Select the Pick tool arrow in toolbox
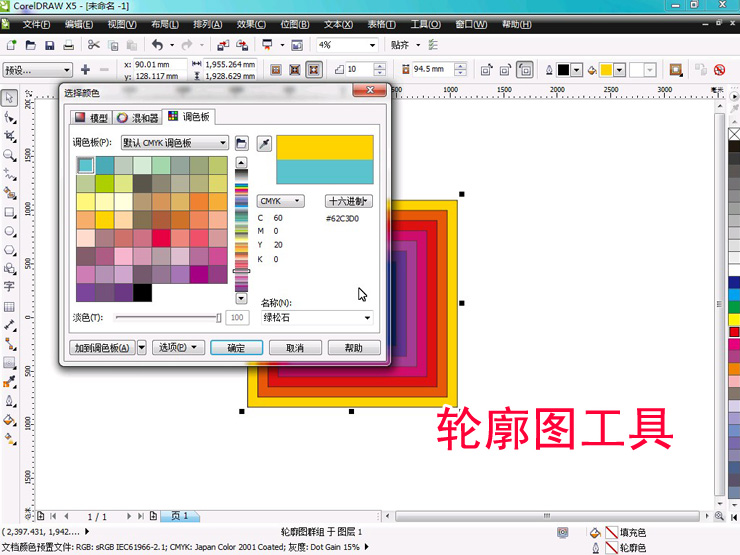The image size is (740, 555). pyautogui.click(x=10, y=98)
